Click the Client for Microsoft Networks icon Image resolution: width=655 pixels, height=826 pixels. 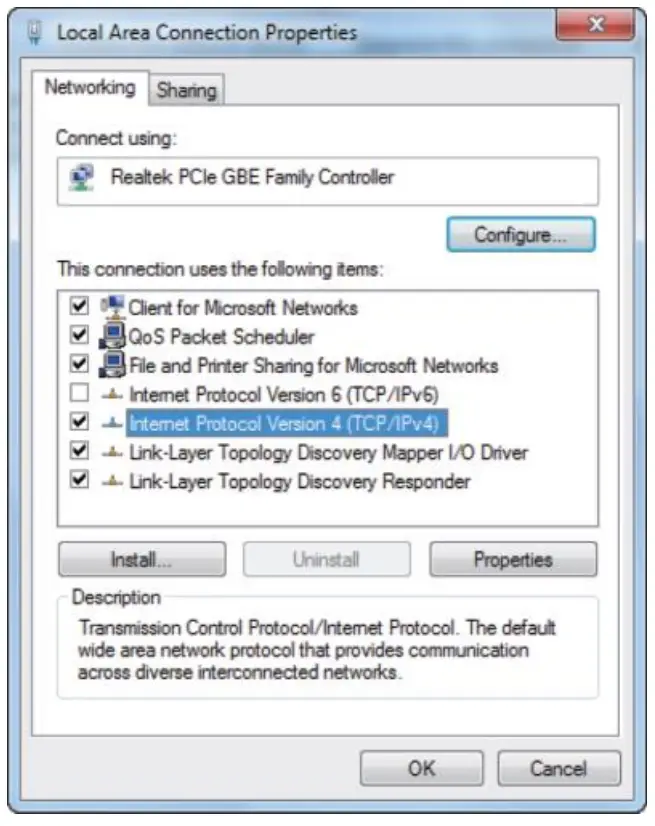click(x=112, y=307)
